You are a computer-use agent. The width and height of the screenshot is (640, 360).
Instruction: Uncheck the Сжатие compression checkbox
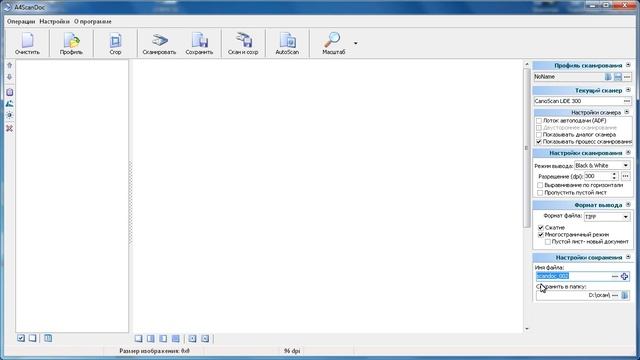pyautogui.click(x=541, y=227)
